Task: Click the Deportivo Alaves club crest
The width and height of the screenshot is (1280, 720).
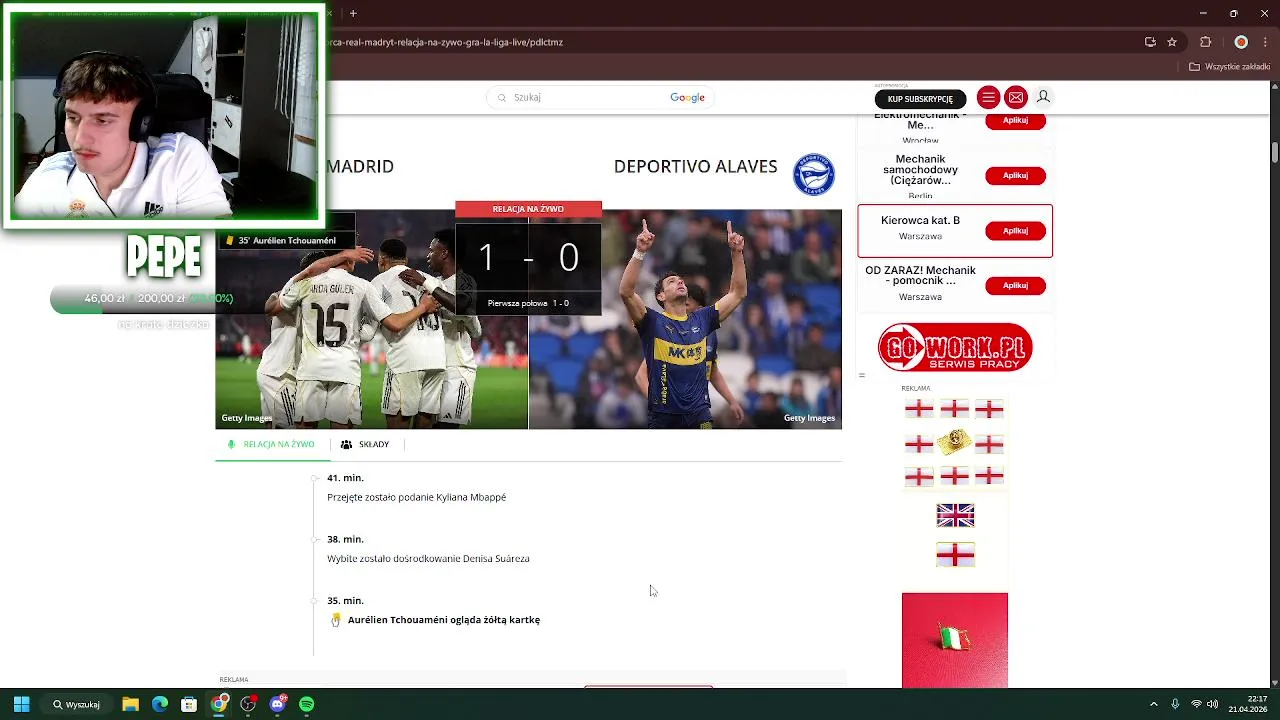Action: [x=814, y=174]
